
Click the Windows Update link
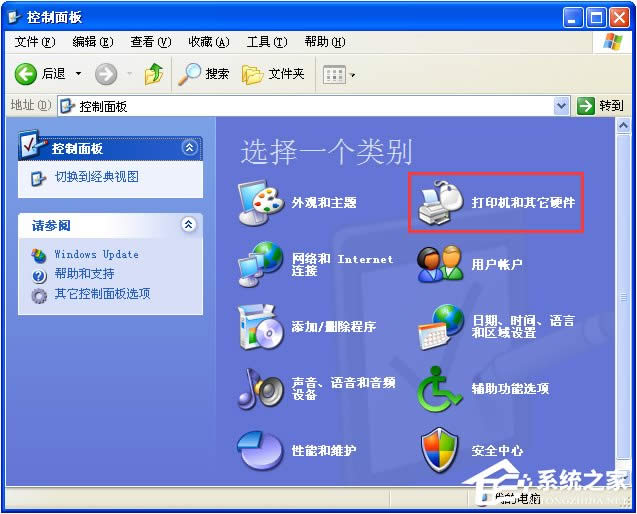[x=96, y=254]
